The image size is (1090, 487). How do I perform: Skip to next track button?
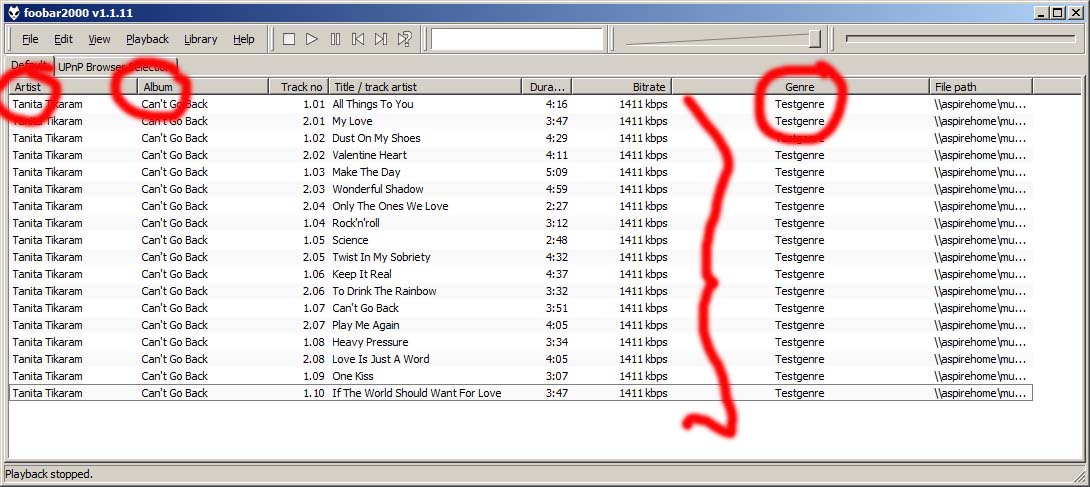pyautogui.click(x=381, y=39)
